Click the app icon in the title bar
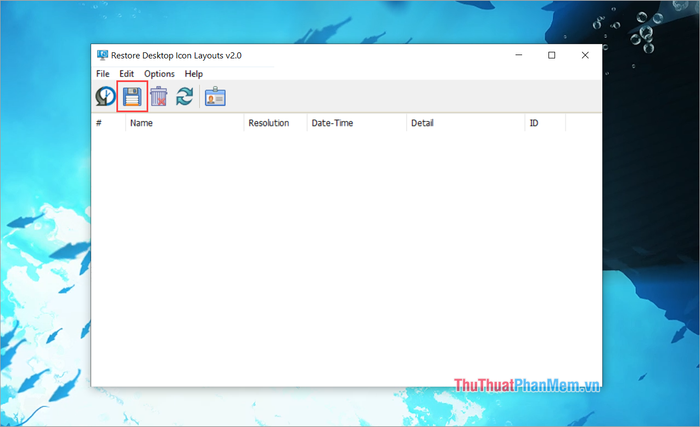700x427 pixels. tap(102, 55)
